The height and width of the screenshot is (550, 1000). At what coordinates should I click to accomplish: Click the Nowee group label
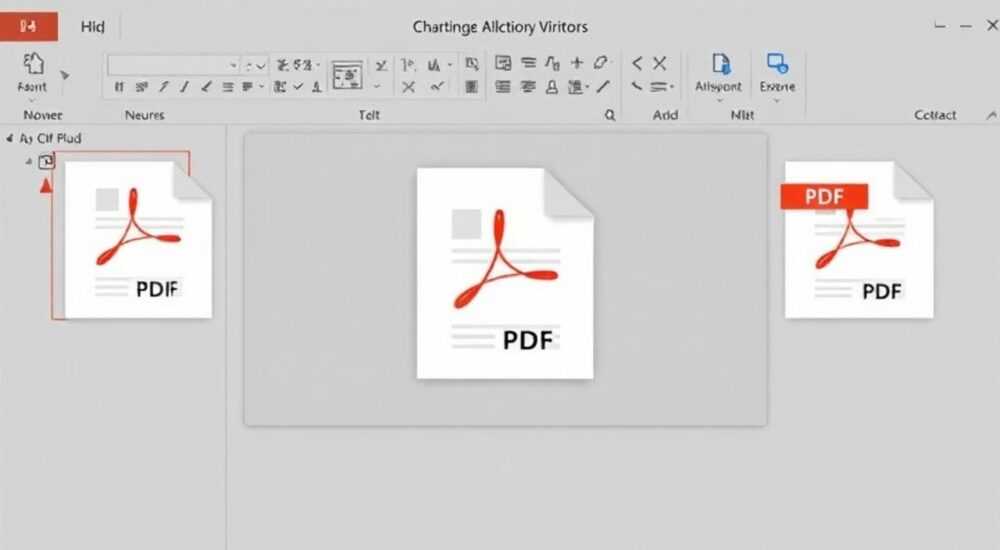pos(43,115)
